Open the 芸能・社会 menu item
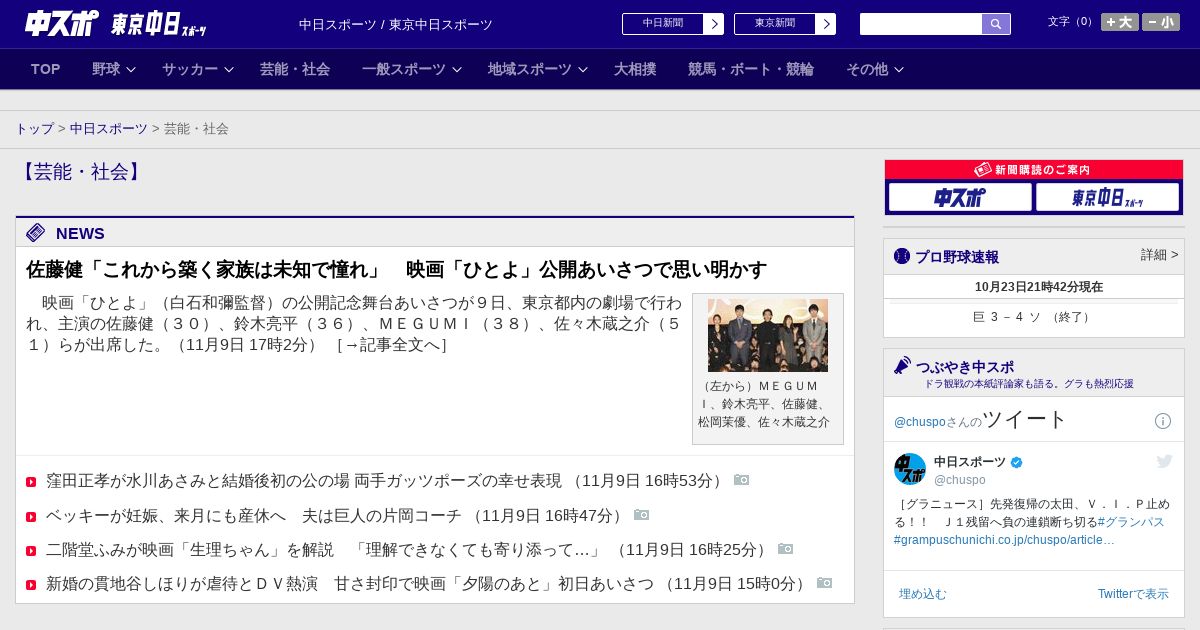This screenshot has width=1200, height=630. [295, 69]
